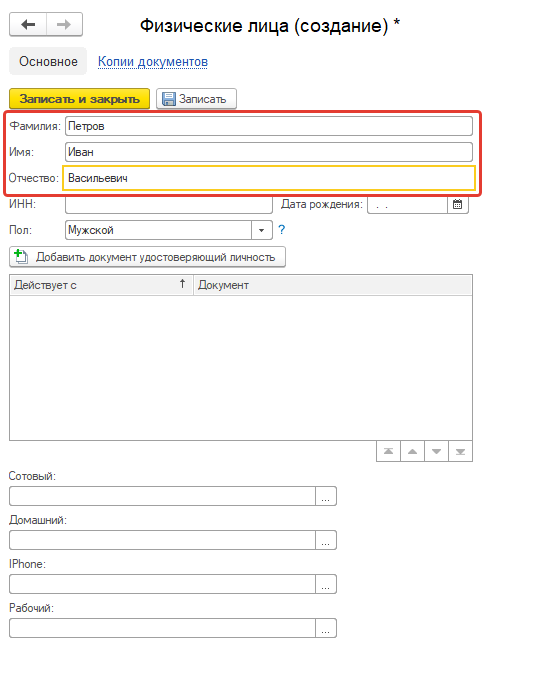
Task: Expand the Пол dropdown arrow
Action: [x=262, y=230]
